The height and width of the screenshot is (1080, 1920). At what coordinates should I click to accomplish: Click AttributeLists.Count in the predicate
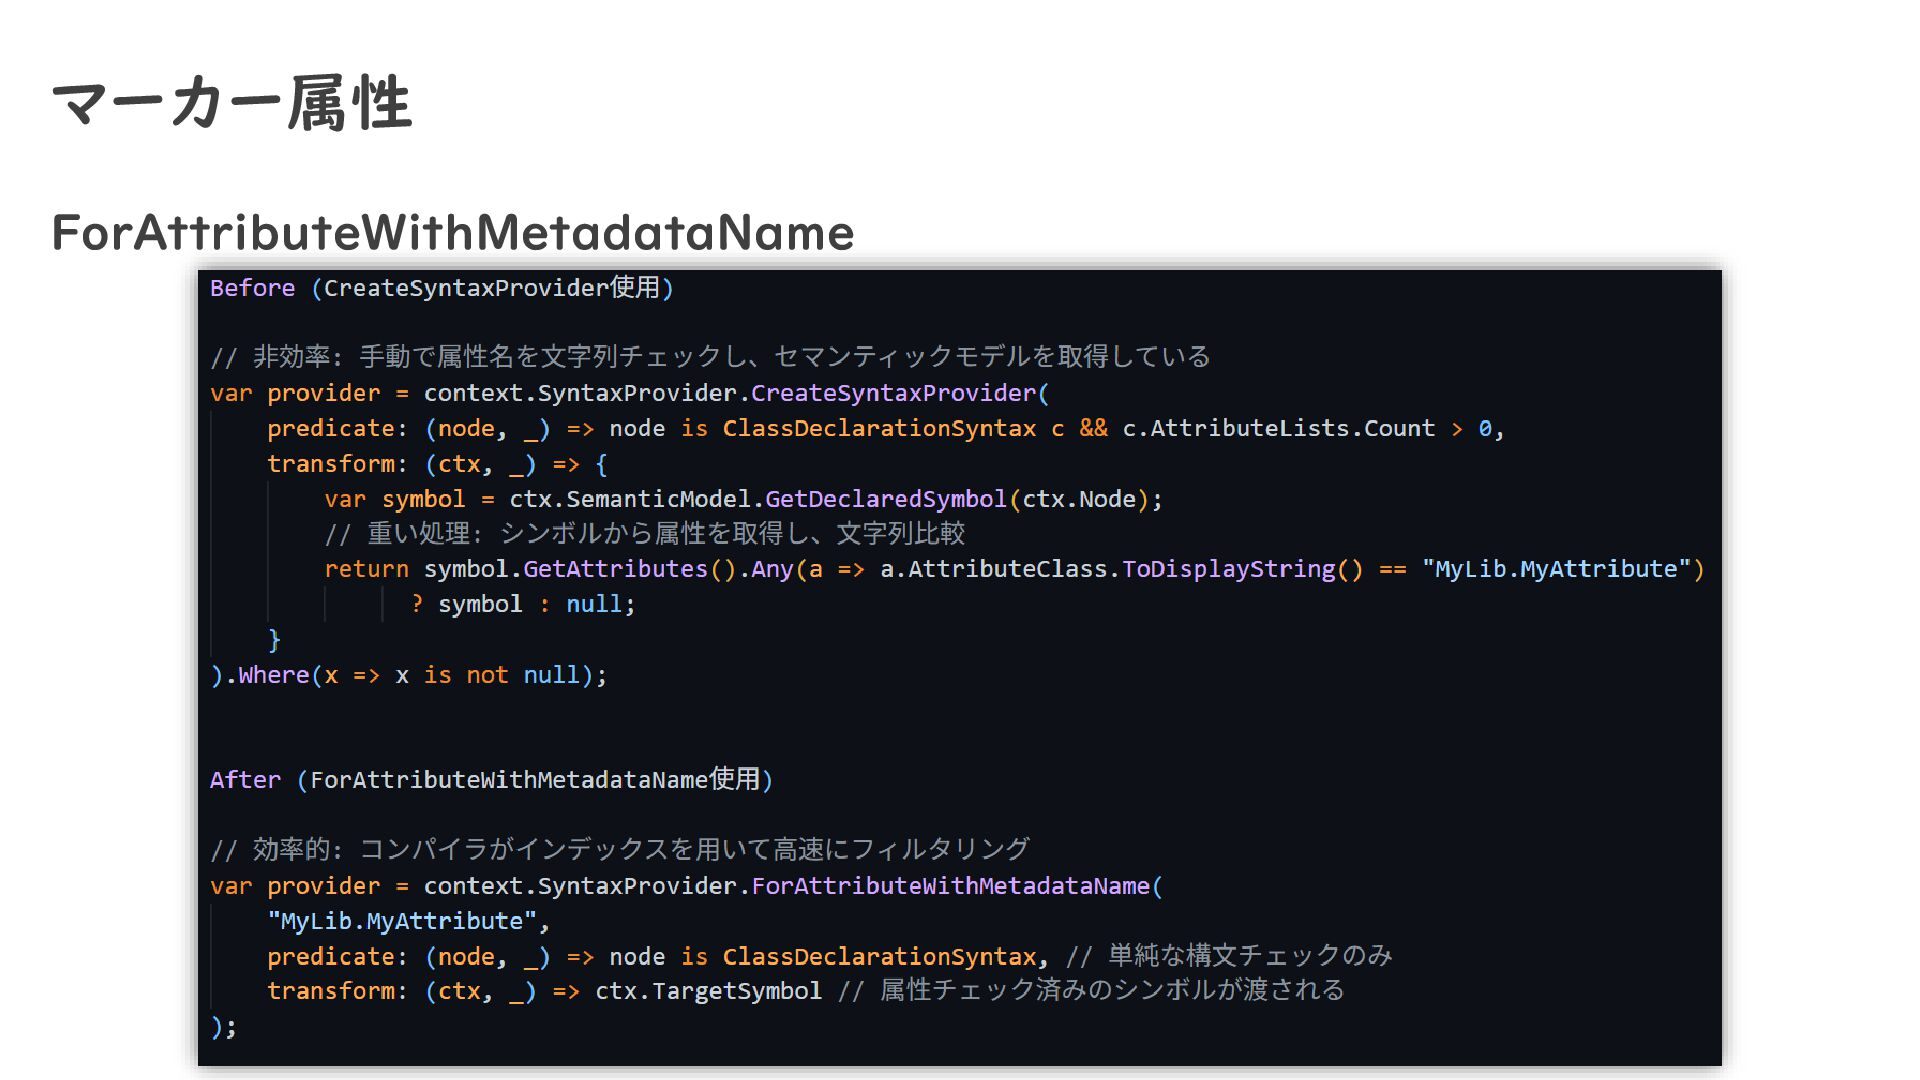pos(1292,428)
